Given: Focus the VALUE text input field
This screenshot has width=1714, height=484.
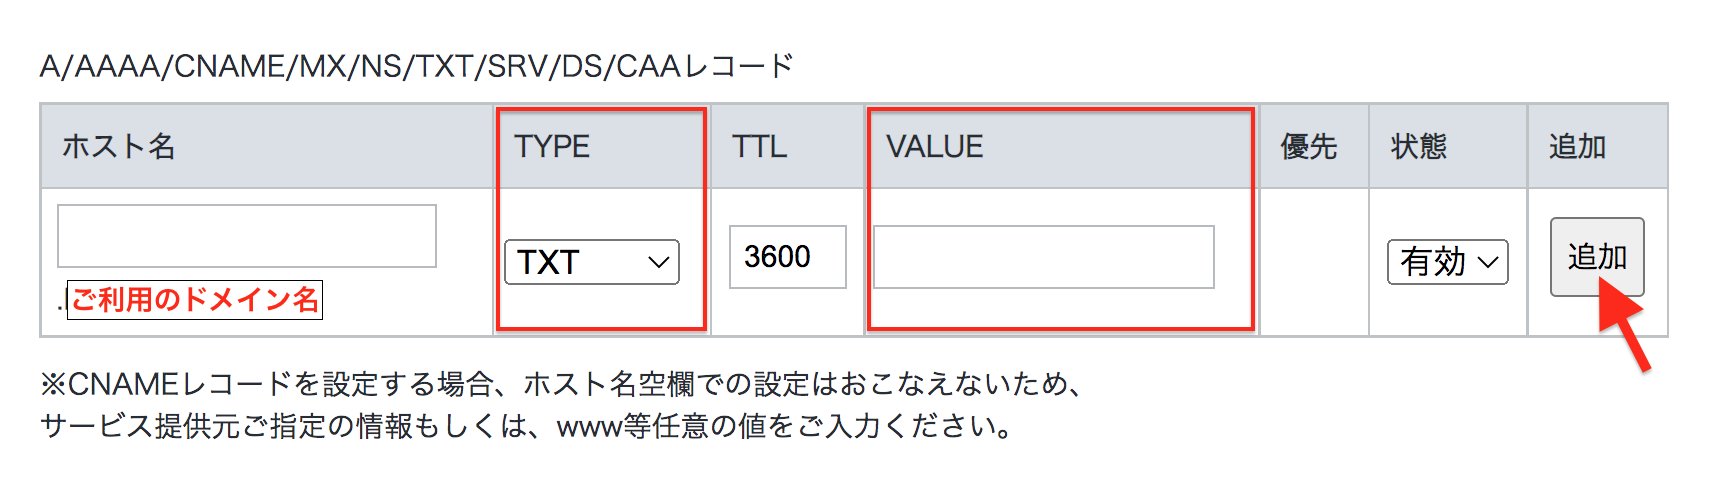Looking at the screenshot, I should pos(1043,257).
